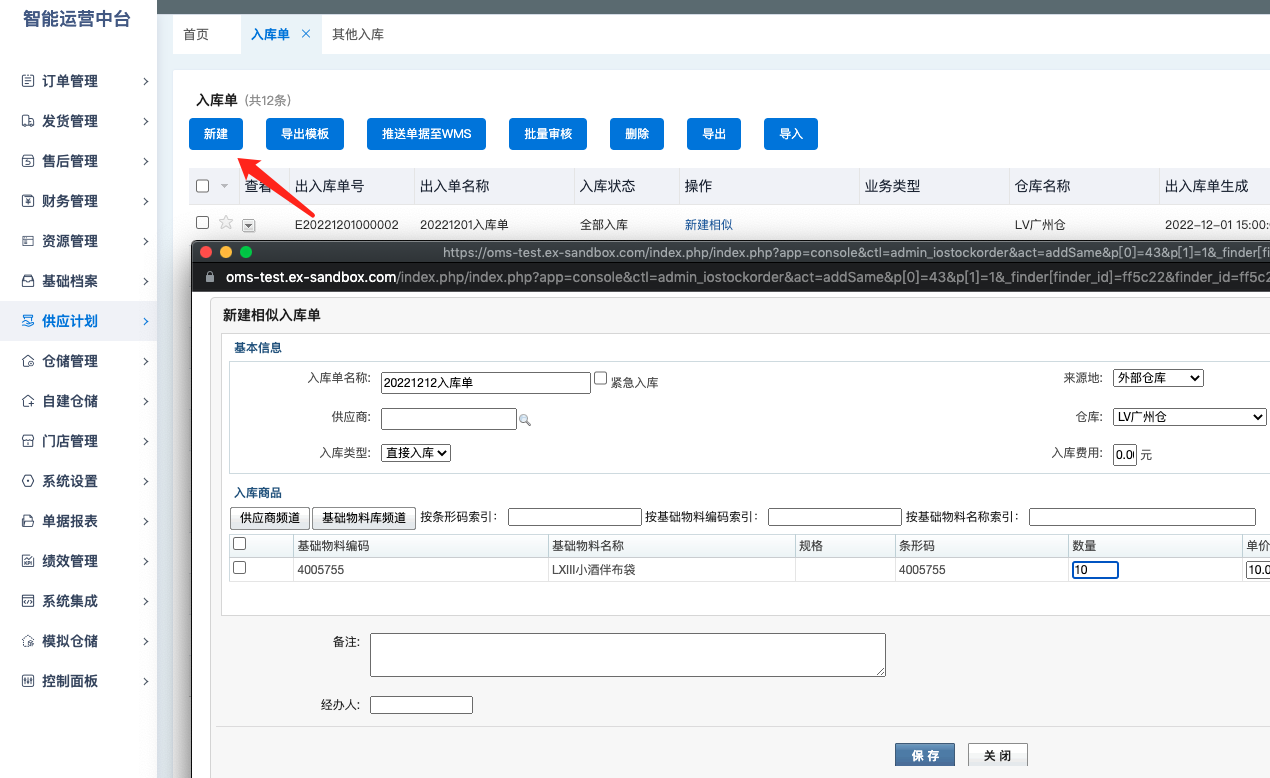Click the 批量审核 button

548,134
